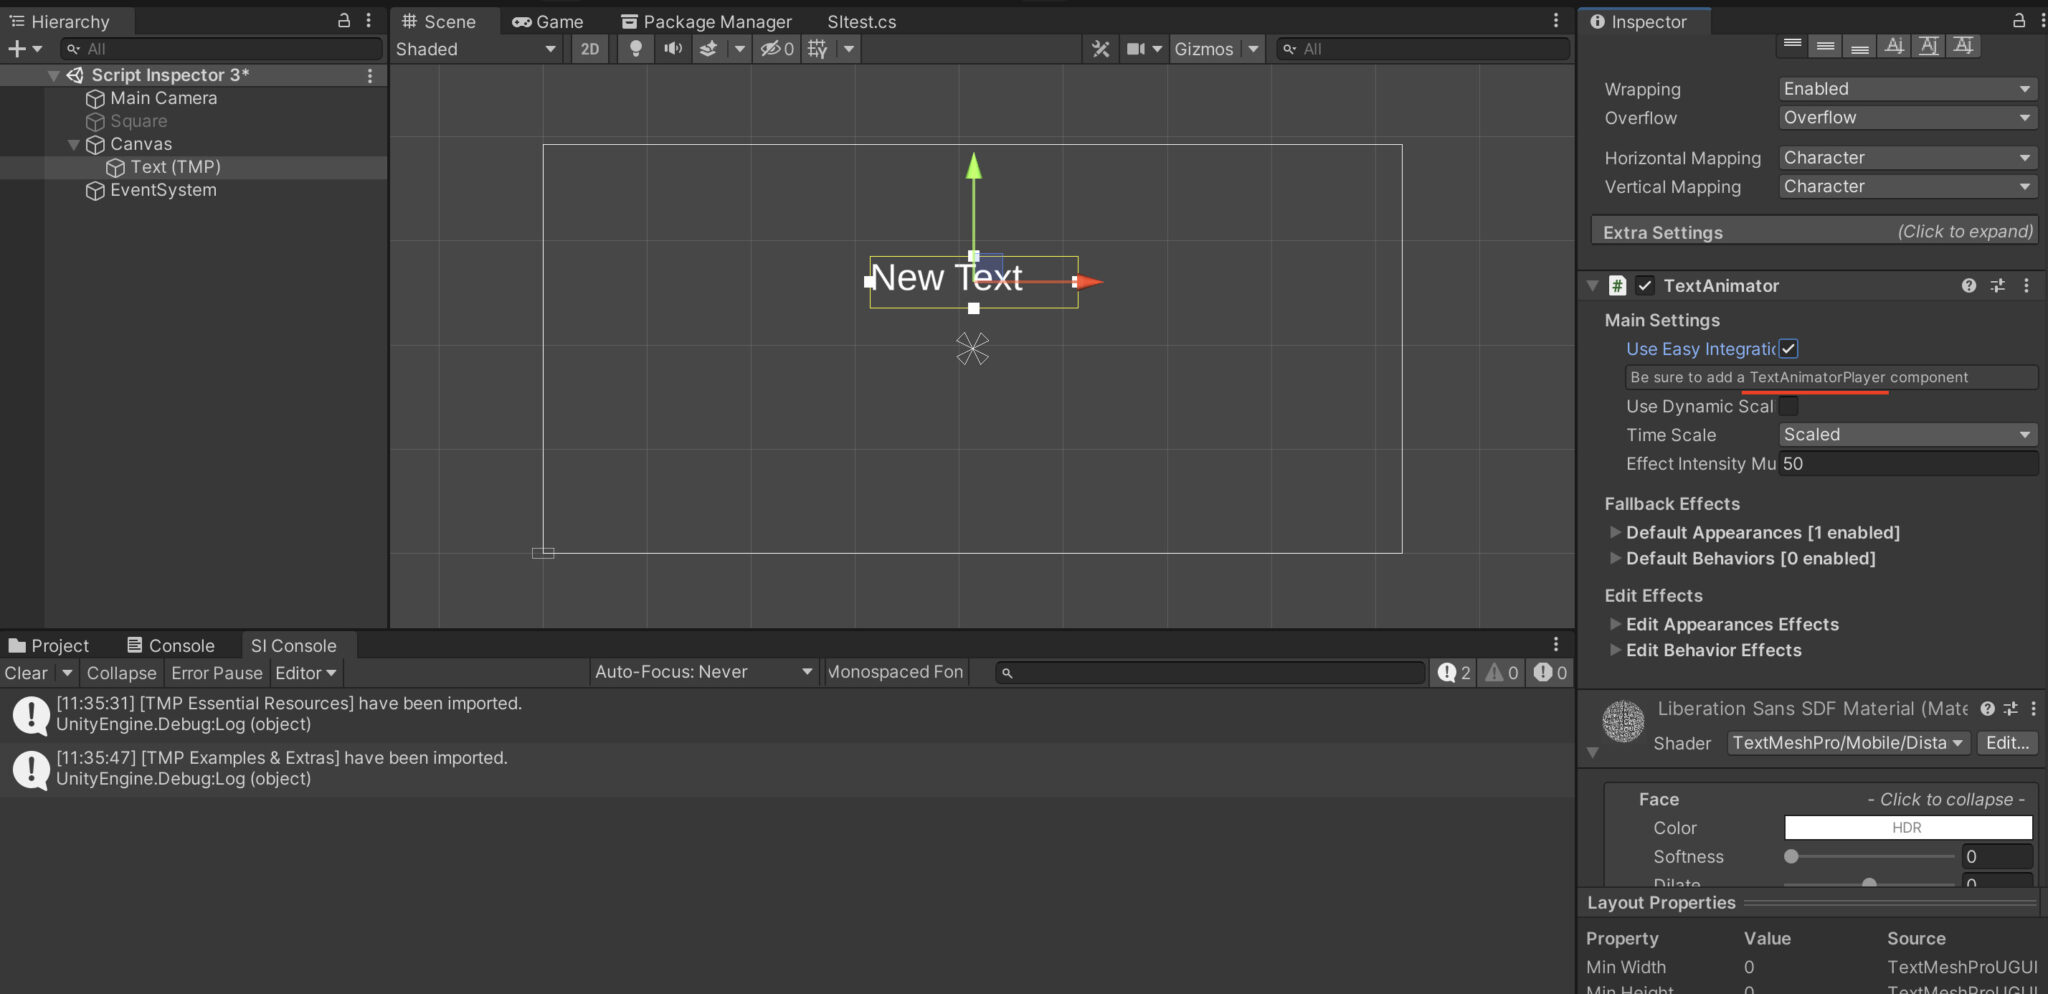The image size is (2048, 994).
Task: Toggle scene effects with the sparkle icon
Action: [x=707, y=48]
